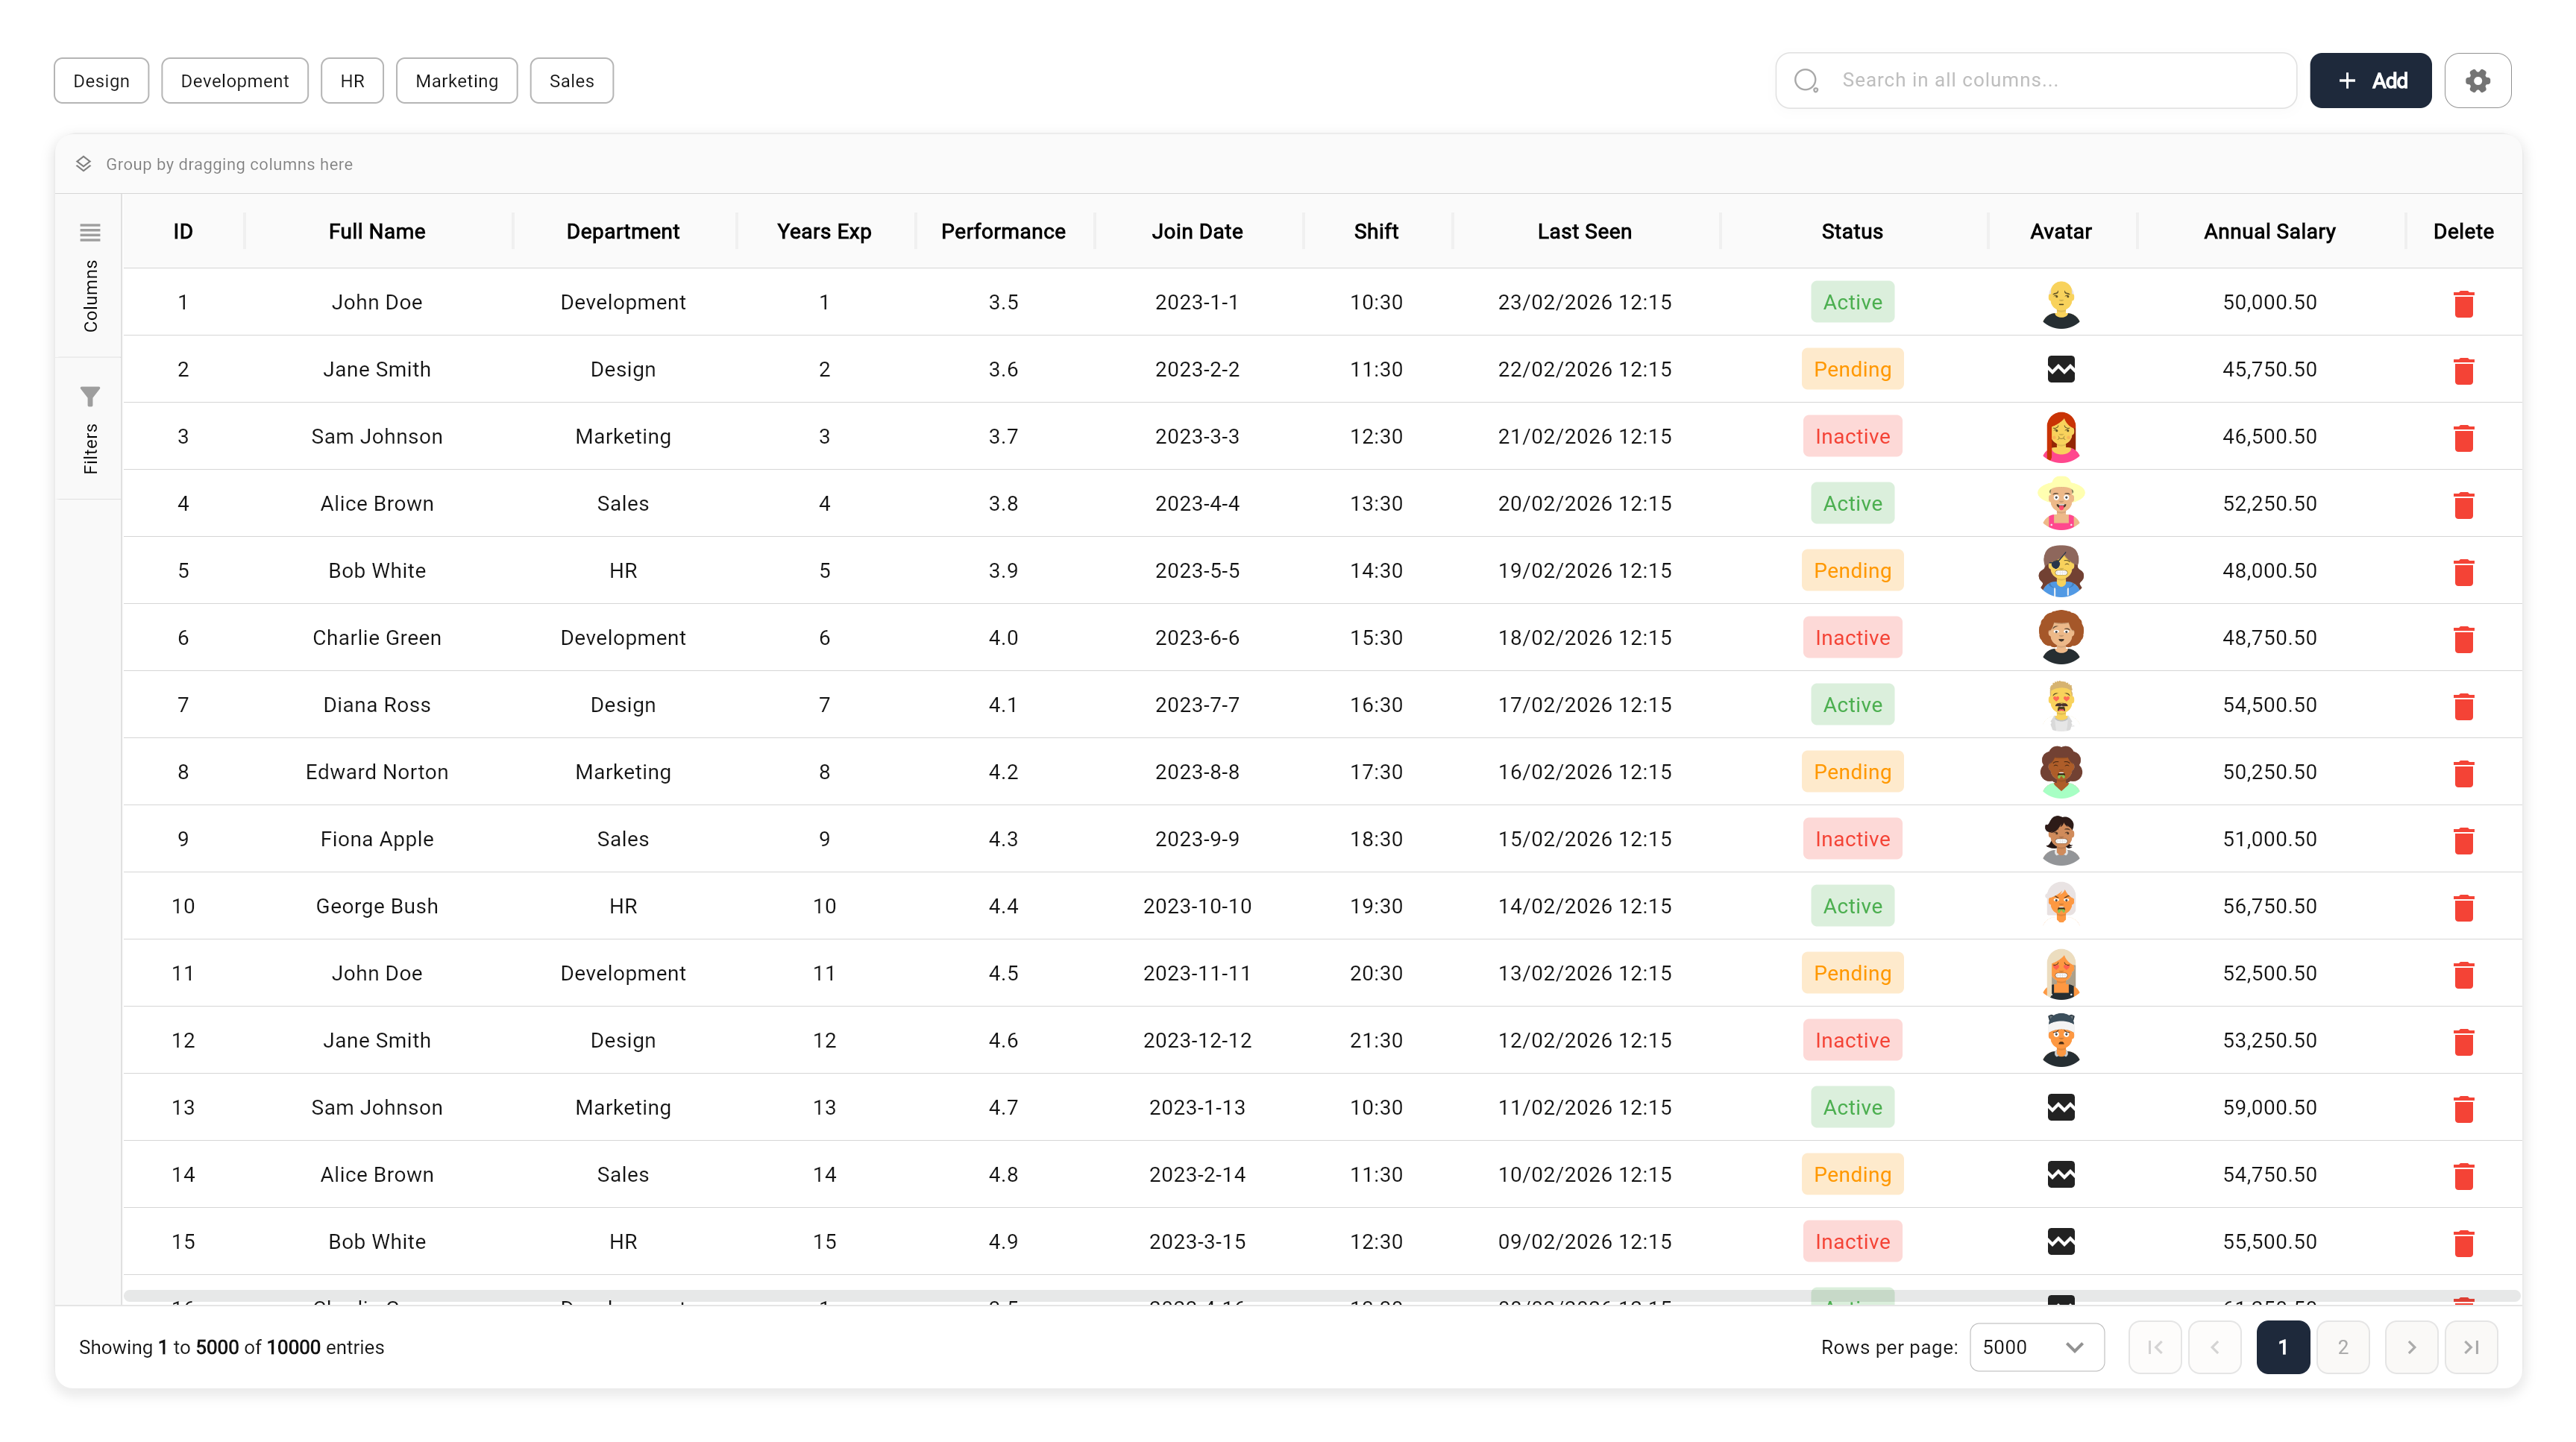Click Sam Johnson's avatar in row 3
This screenshot has height=1442, width=2576.
coord(2060,436)
